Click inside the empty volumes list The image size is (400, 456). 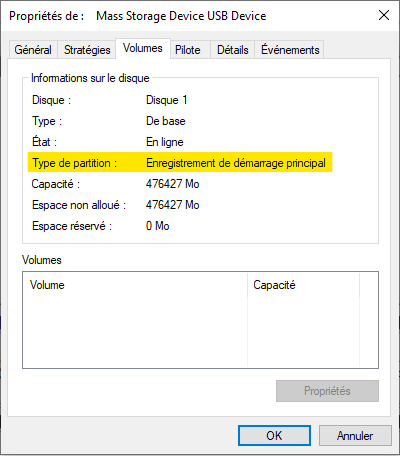tap(200, 332)
